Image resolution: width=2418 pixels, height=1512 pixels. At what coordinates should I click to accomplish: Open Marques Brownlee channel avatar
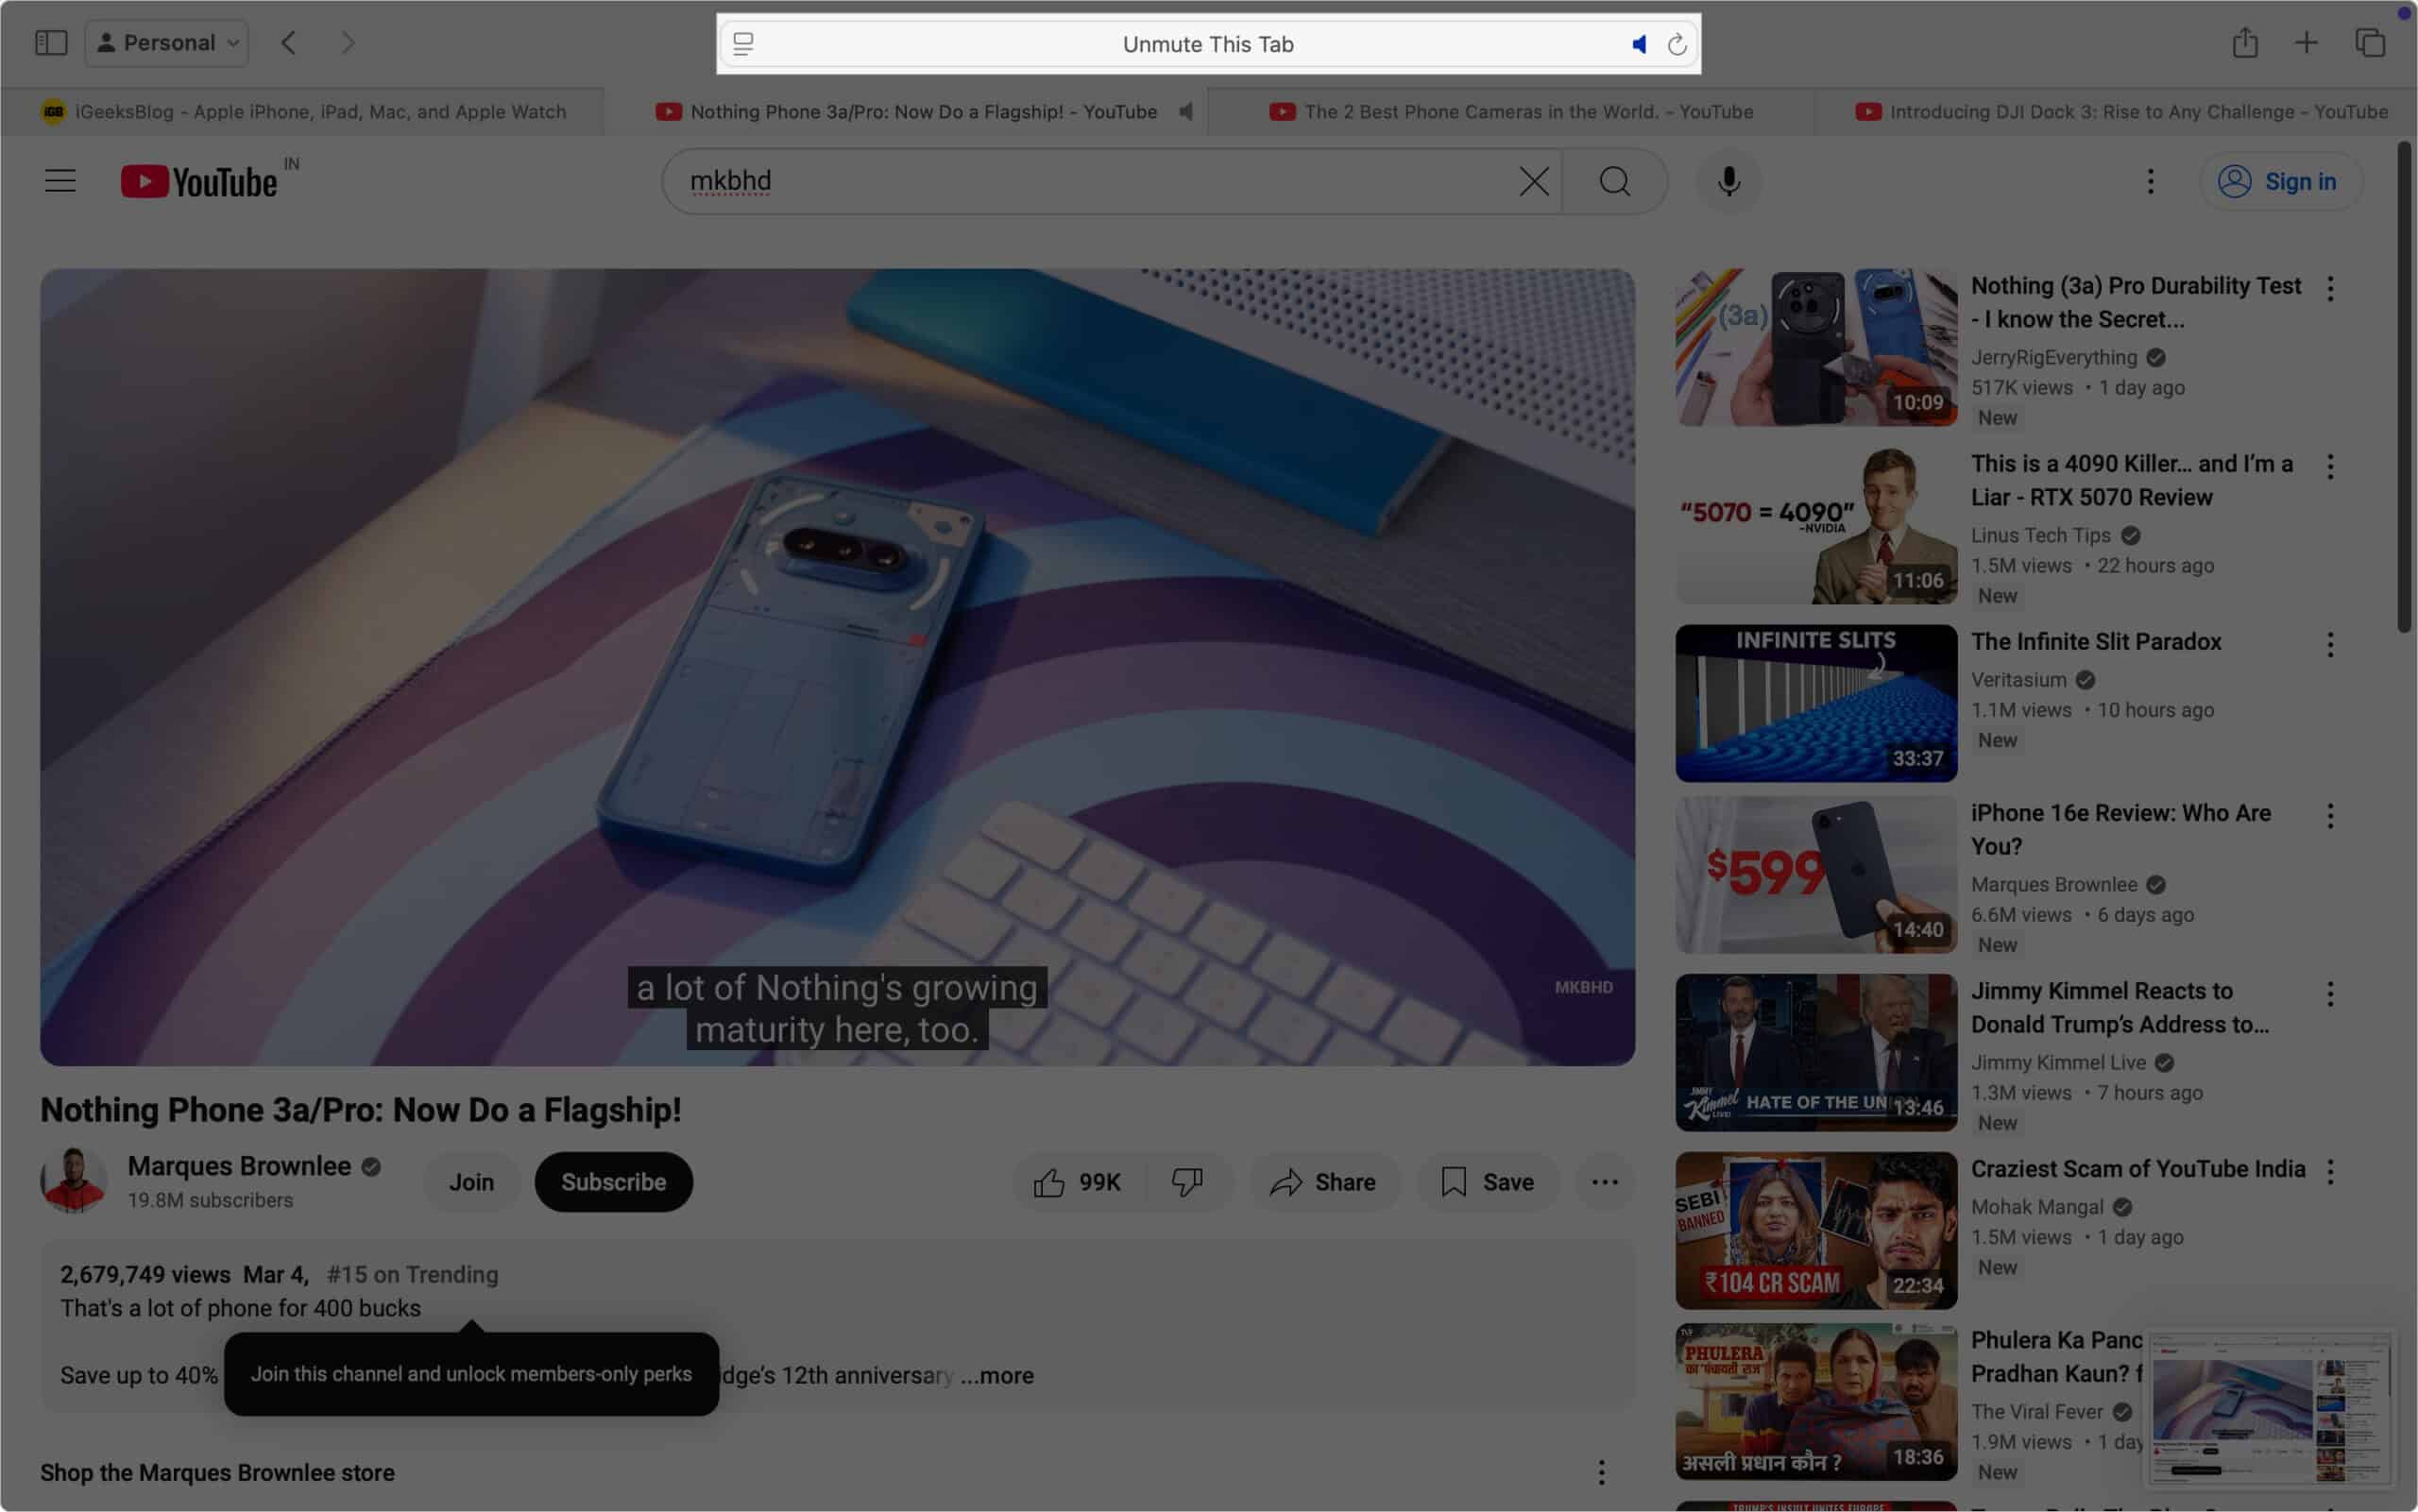click(73, 1181)
